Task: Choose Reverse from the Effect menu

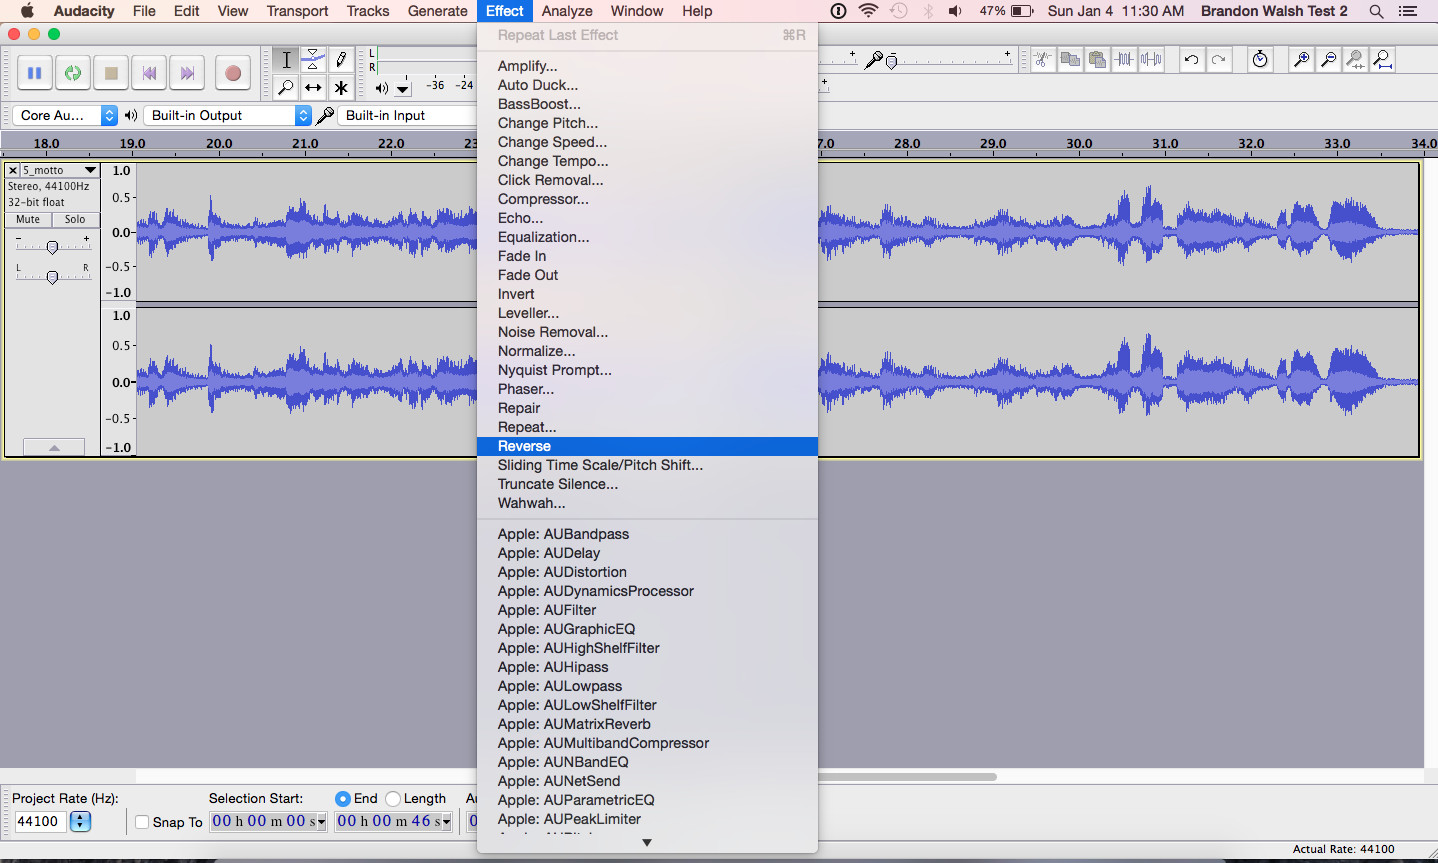Action: coord(647,446)
